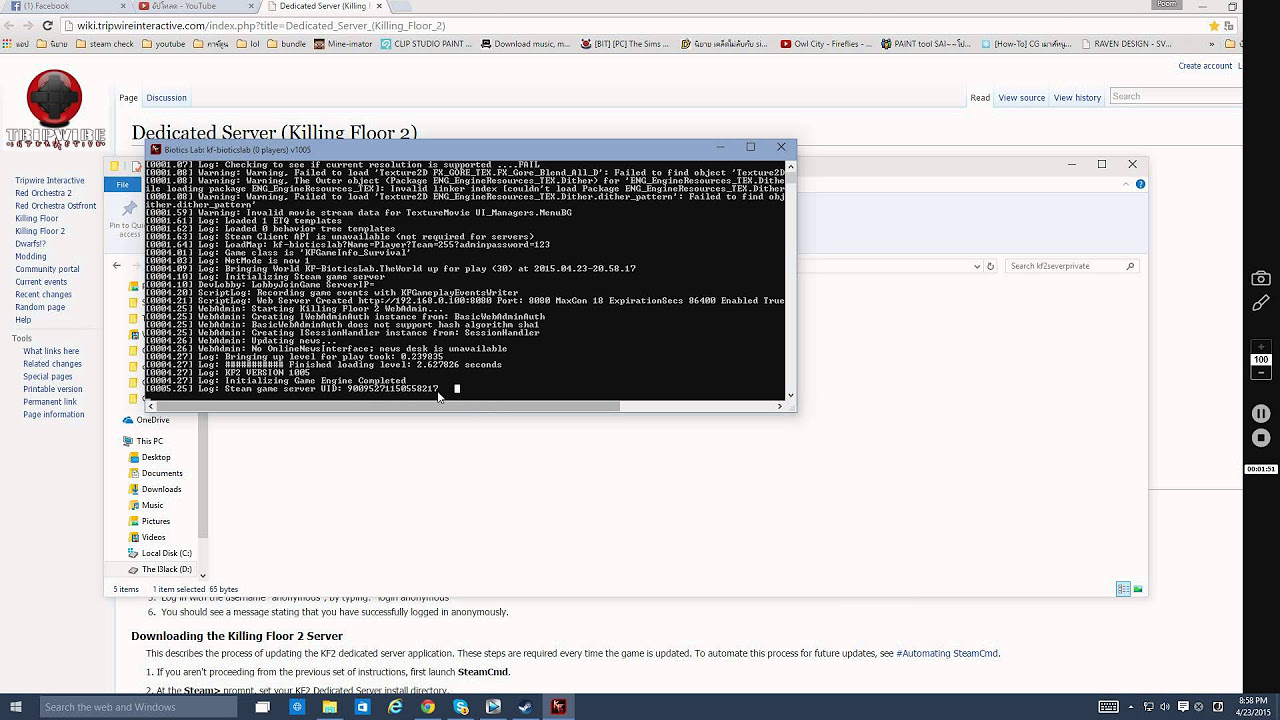Open What links here tool link
The width and height of the screenshot is (1280, 720).
pyautogui.click(x=51, y=351)
